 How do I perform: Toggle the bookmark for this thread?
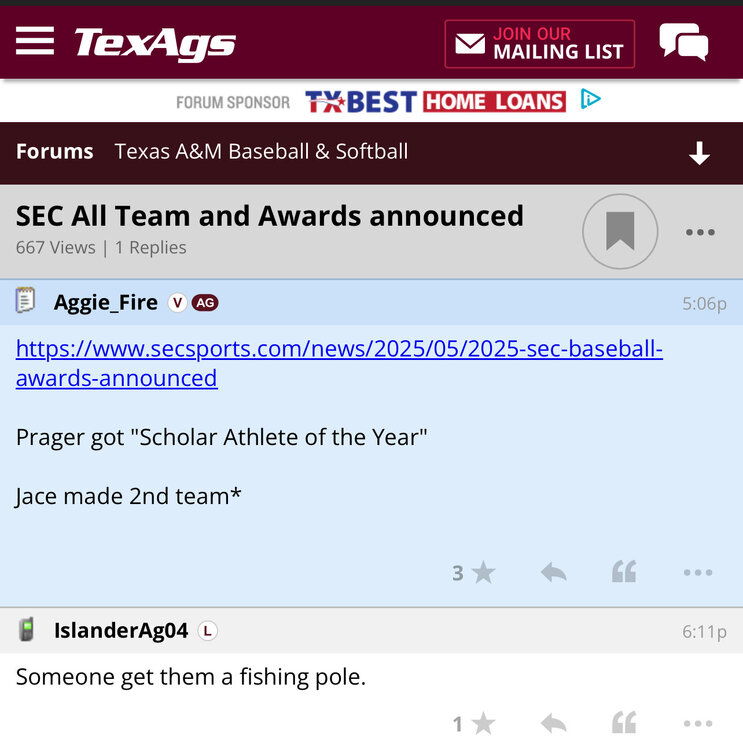[x=620, y=231]
